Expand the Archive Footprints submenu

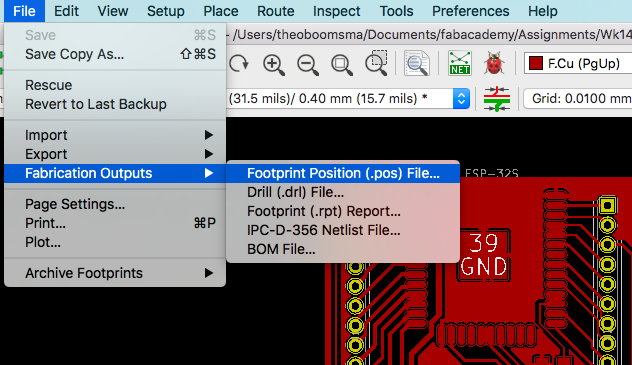click(115, 273)
